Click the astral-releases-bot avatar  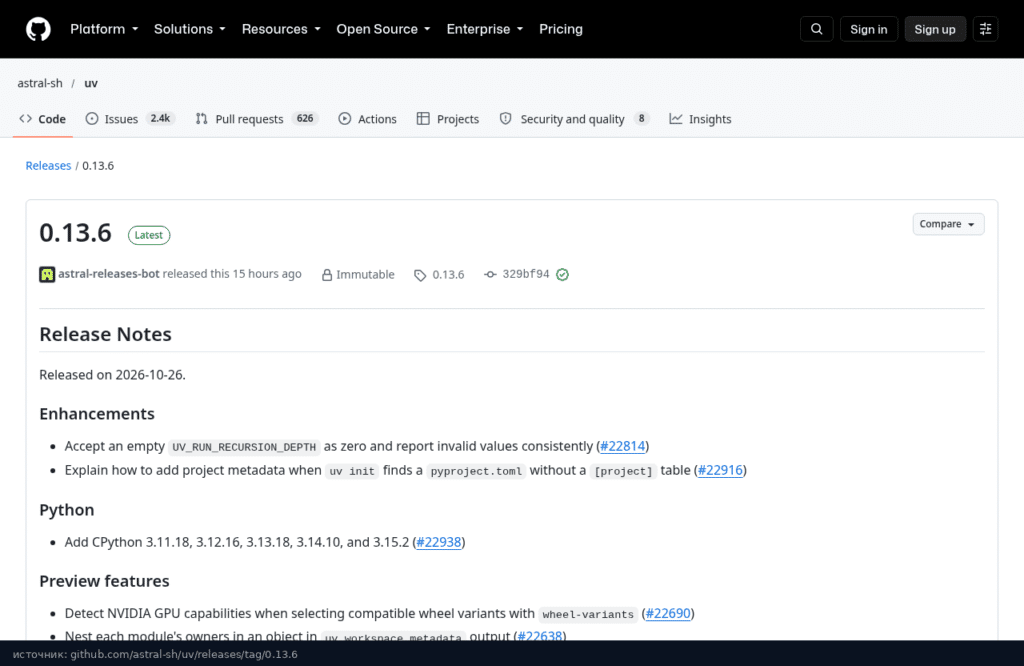pos(47,274)
